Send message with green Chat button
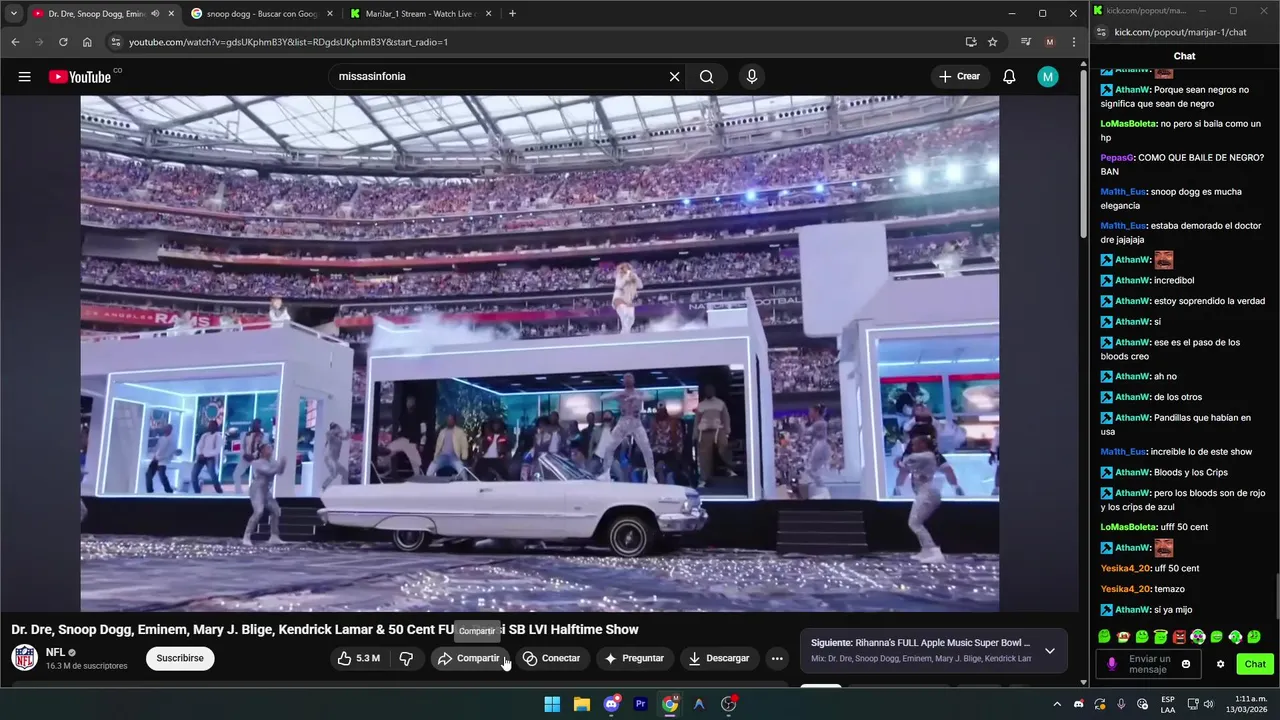This screenshot has height=720, width=1280. pos(1255,664)
